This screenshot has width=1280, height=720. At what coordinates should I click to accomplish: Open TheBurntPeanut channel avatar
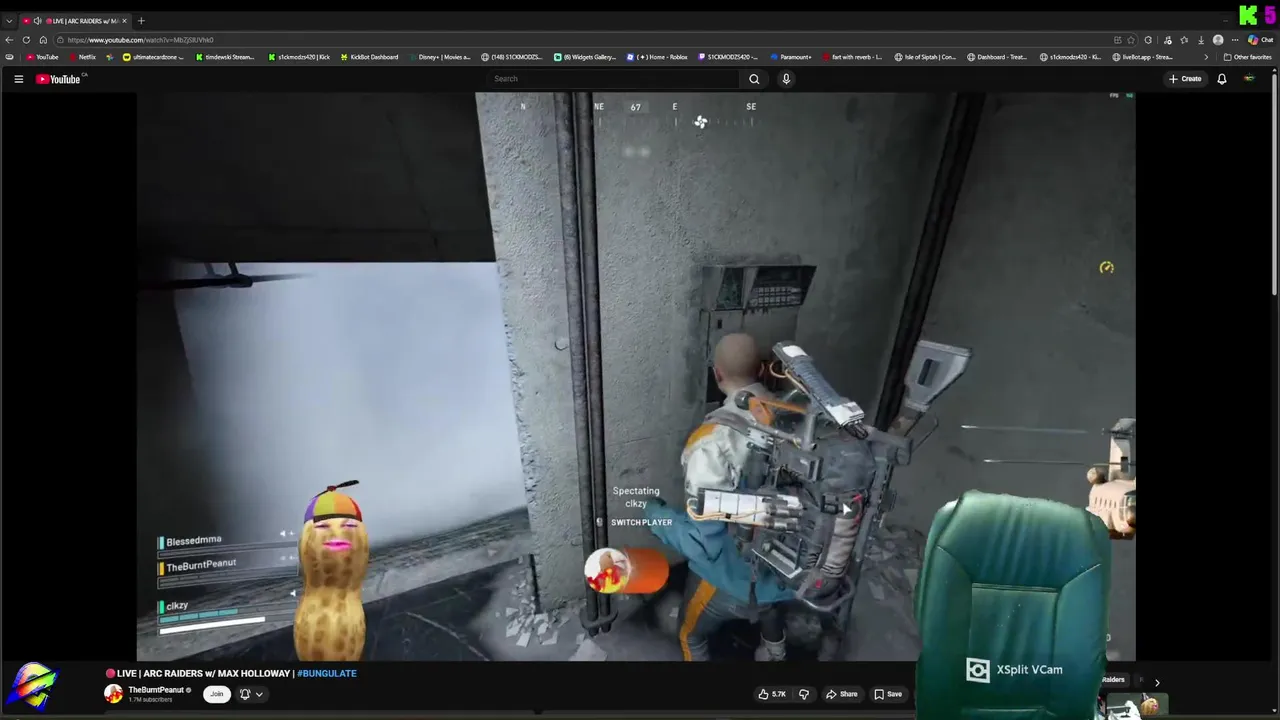click(x=113, y=694)
